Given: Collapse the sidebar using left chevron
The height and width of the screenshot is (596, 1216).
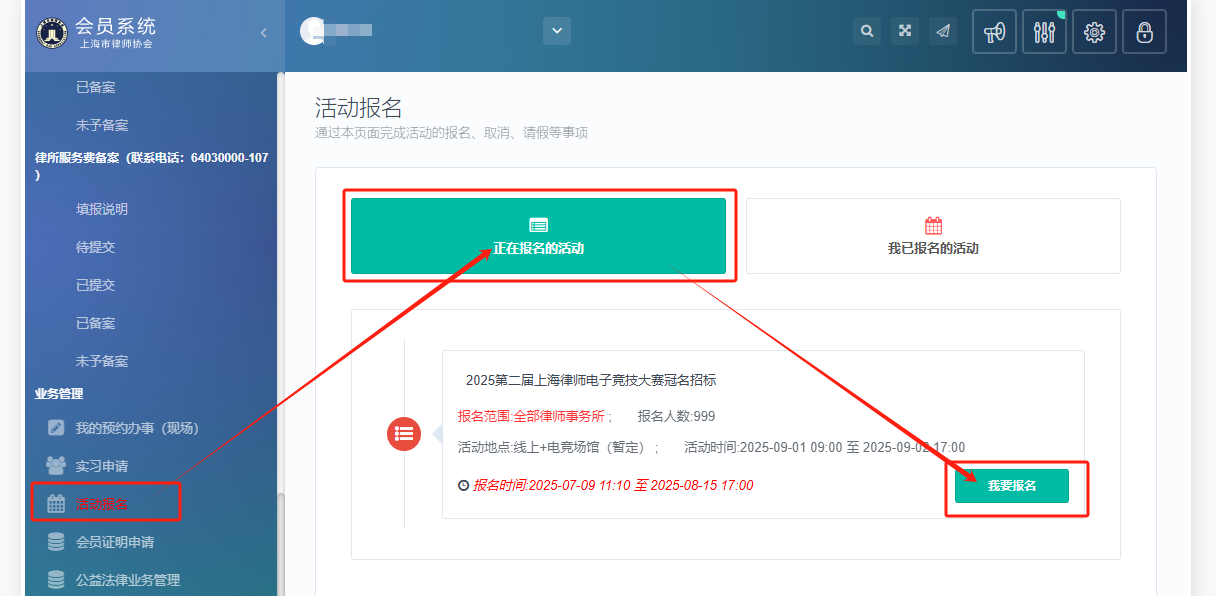Looking at the screenshot, I should pyautogui.click(x=263, y=33).
